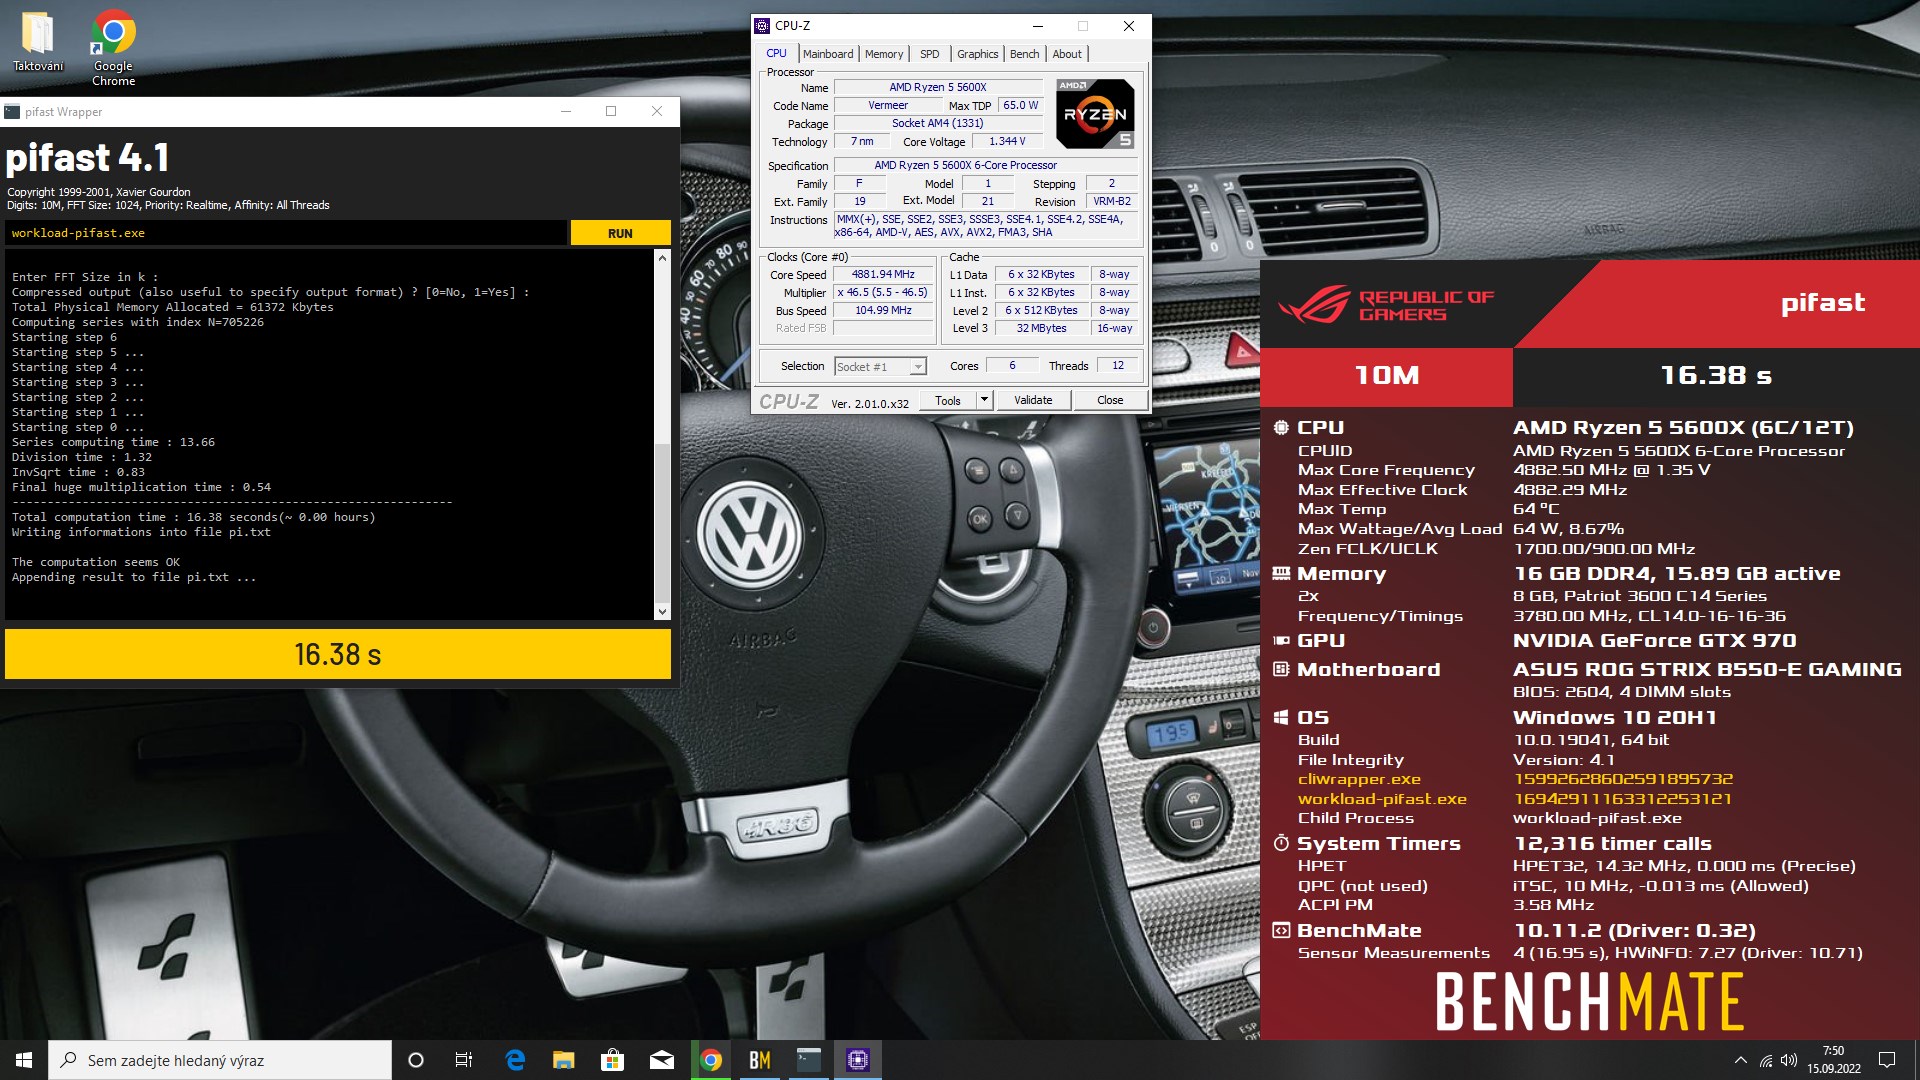Open the SPD tab in CPU-Z

pyautogui.click(x=930, y=54)
